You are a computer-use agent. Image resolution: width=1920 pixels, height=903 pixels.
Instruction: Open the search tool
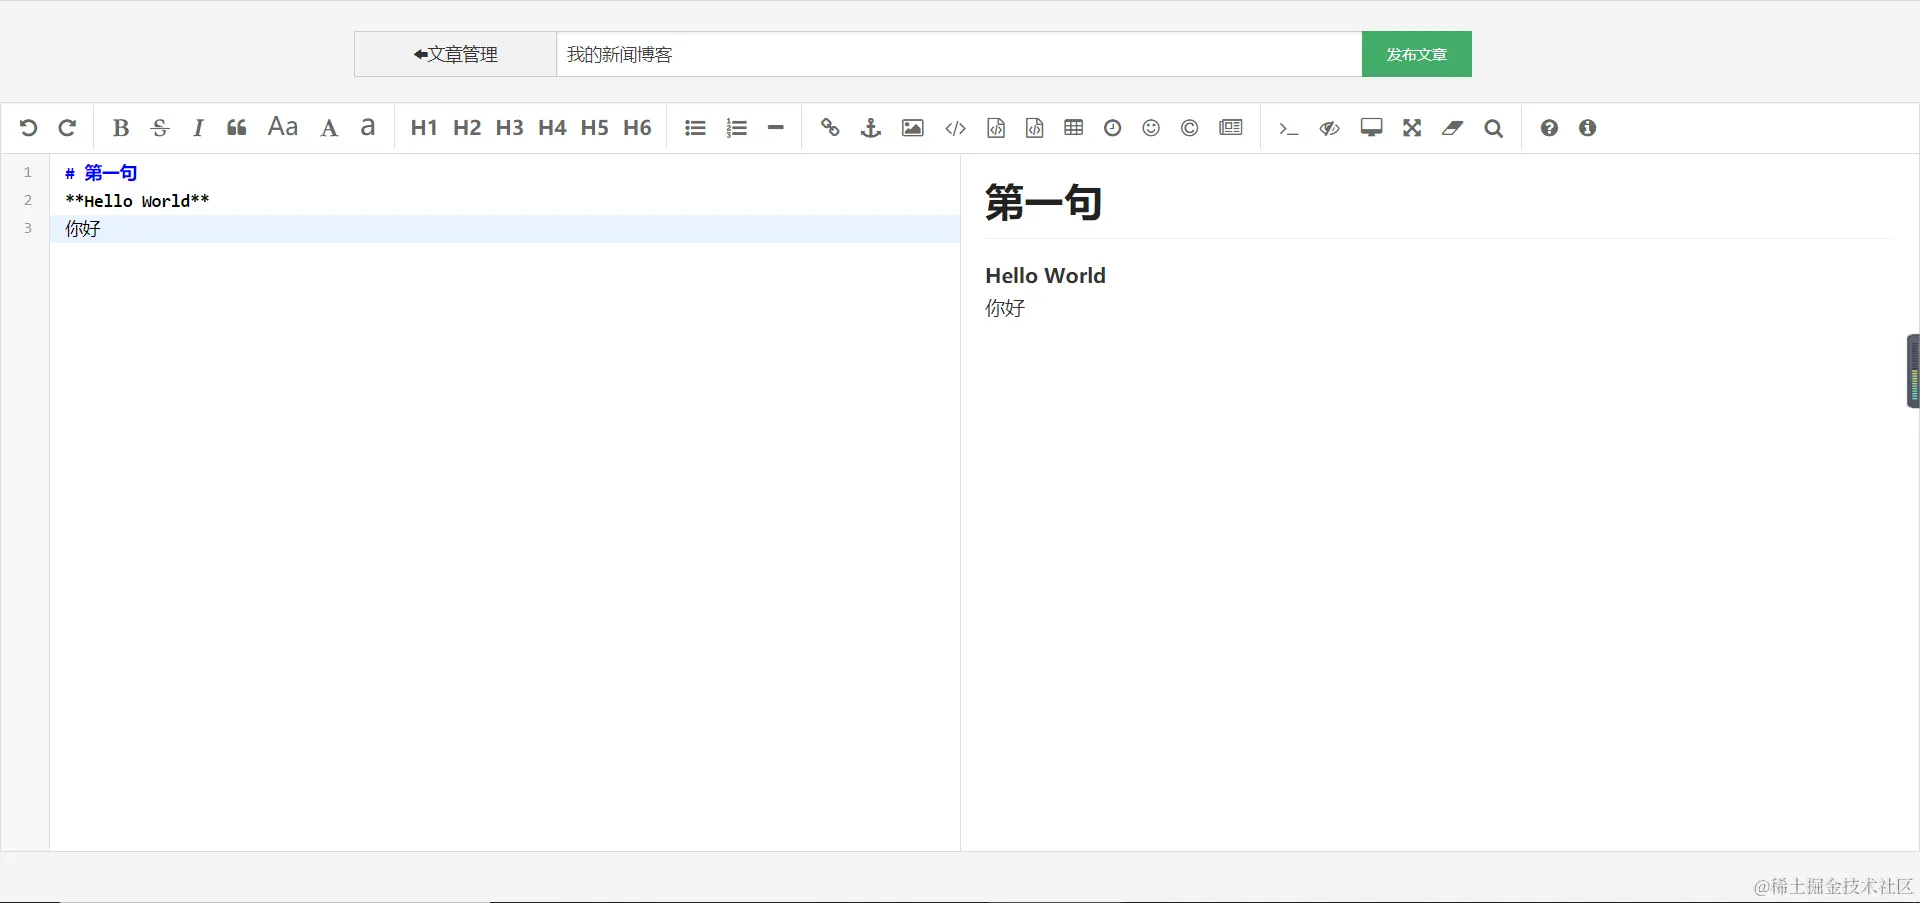pos(1494,128)
